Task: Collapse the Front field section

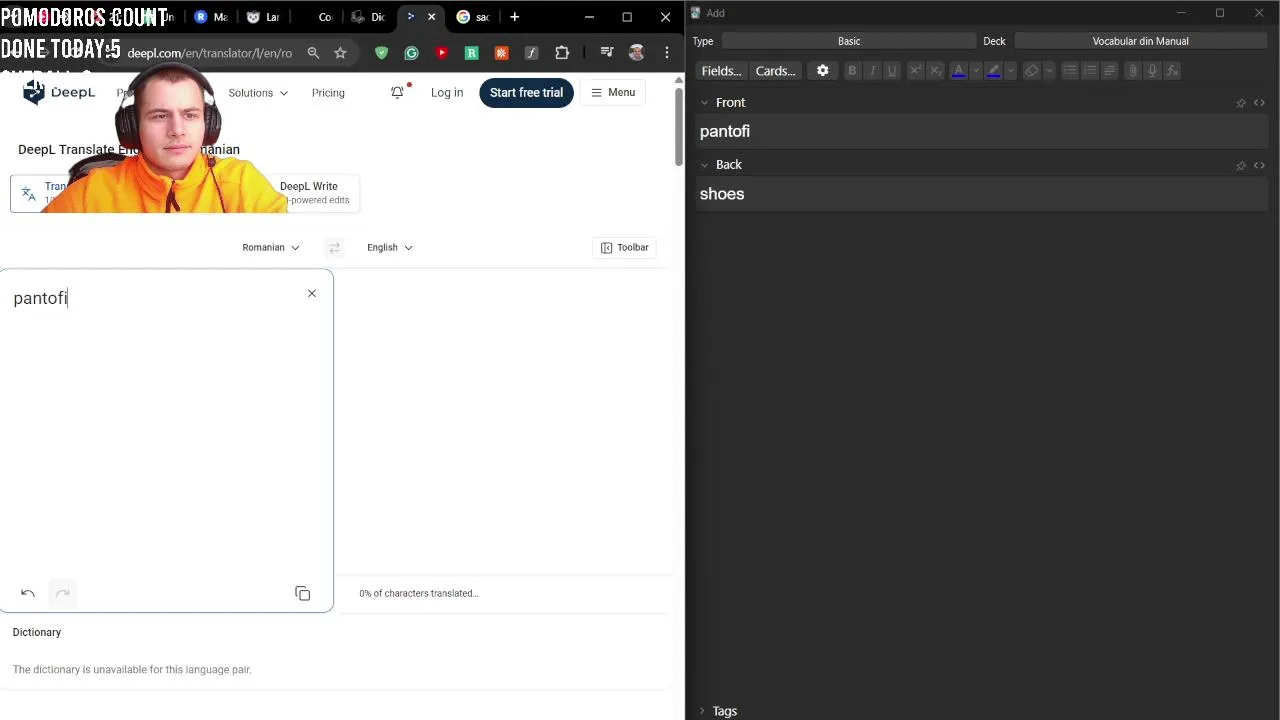Action: [704, 103]
